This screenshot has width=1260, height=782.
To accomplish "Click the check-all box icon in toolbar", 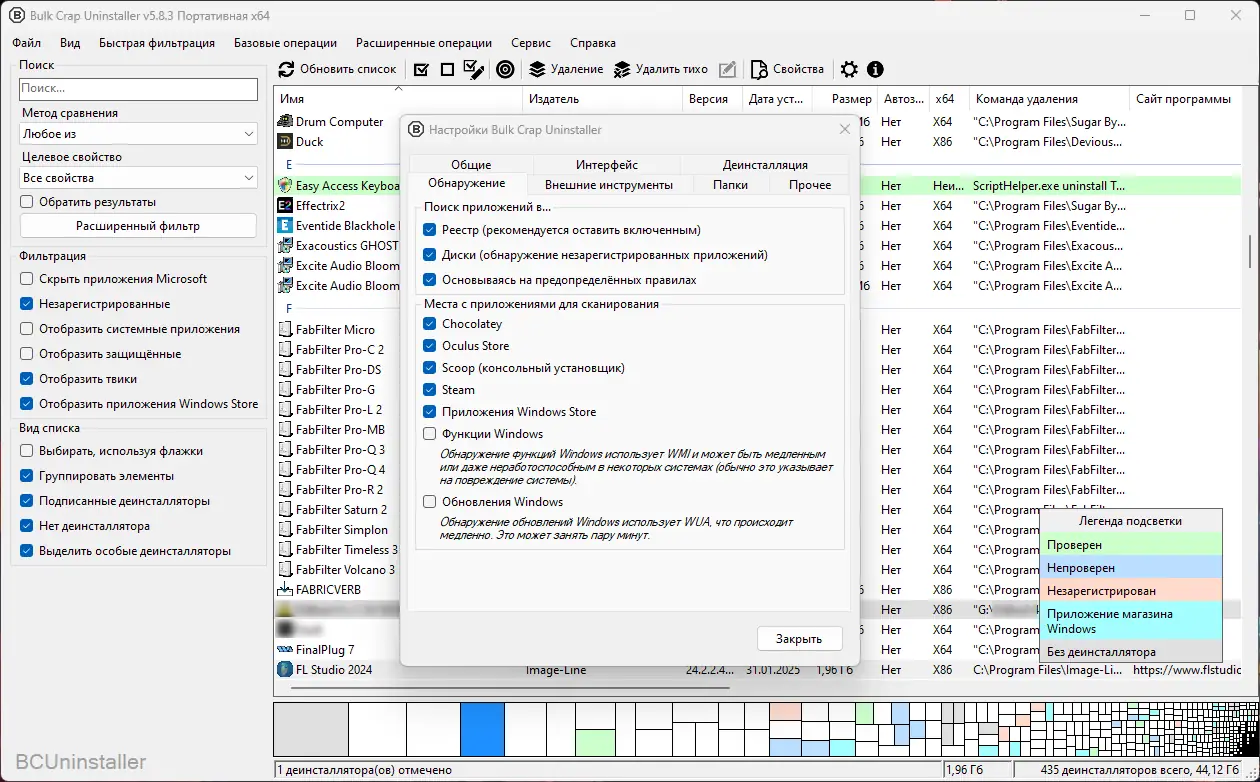I will 421,69.
